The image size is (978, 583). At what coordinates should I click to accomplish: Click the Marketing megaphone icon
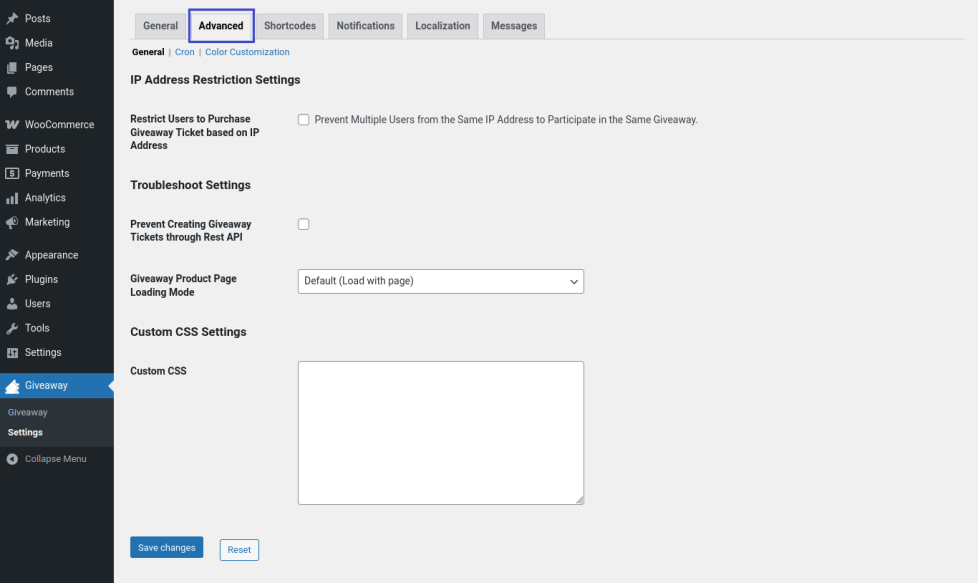[x=12, y=222]
